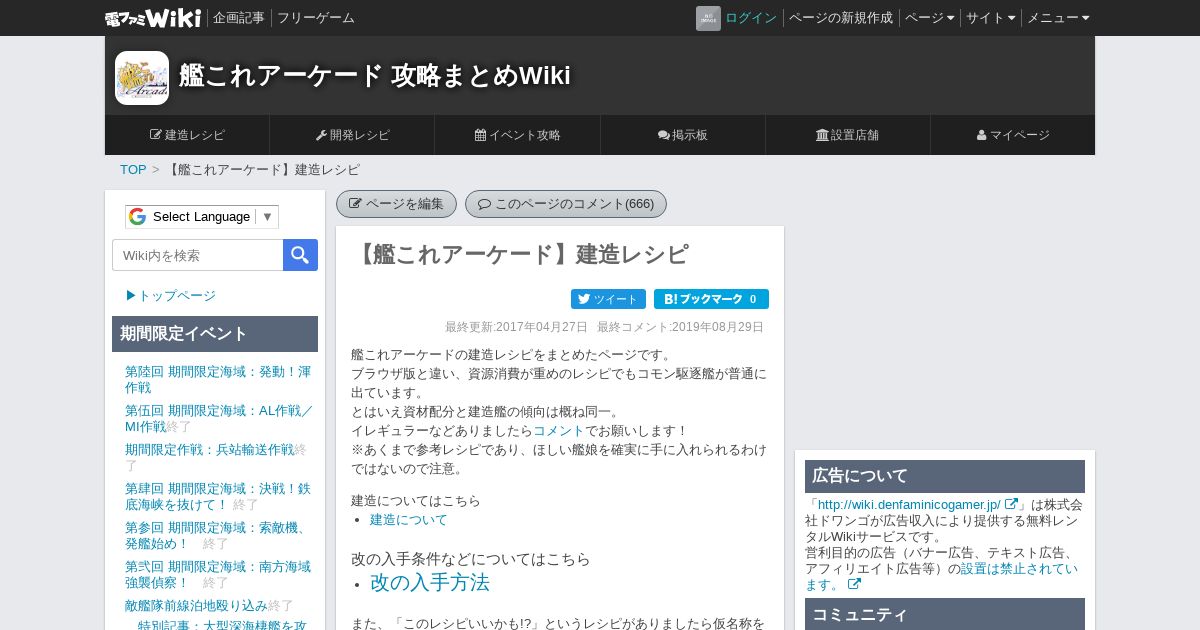Image resolution: width=1200 pixels, height=630 pixels.
Task: Click the 期間限定イベント sidebar heading
Action: (x=215, y=334)
